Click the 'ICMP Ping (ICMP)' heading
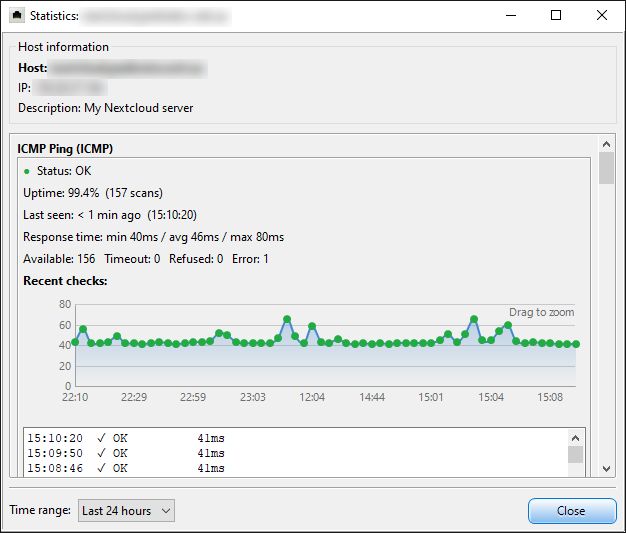Screen dimensions: 626x533 point(65,149)
